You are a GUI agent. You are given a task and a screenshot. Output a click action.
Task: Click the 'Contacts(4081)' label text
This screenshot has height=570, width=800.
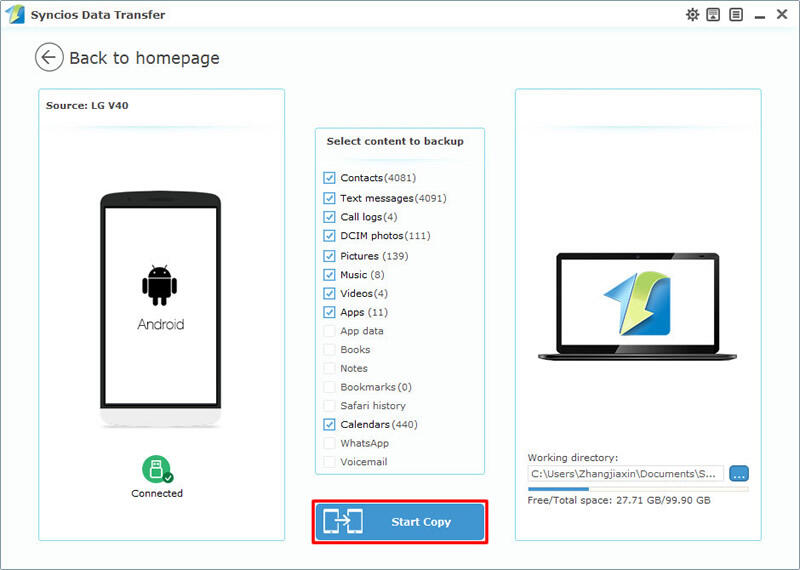tap(378, 178)
